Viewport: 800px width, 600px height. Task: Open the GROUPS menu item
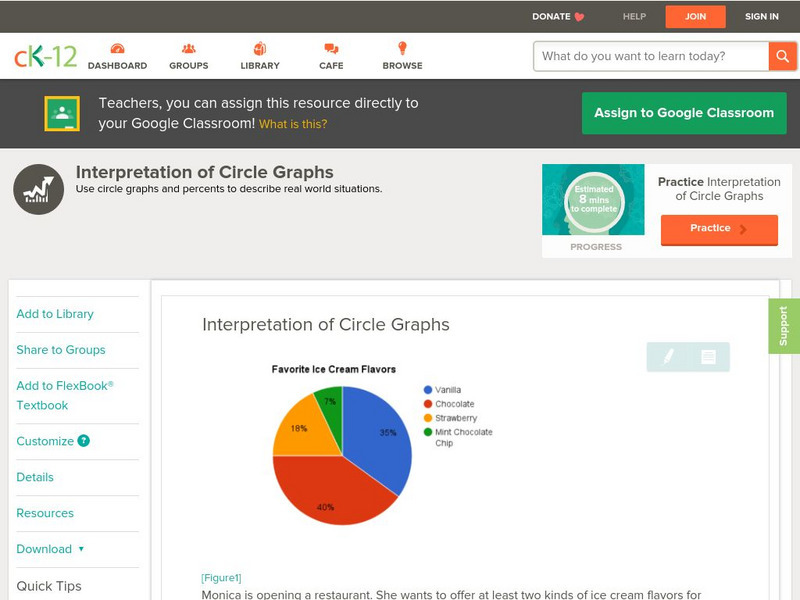pyautogui.click(x=189, y=65)
